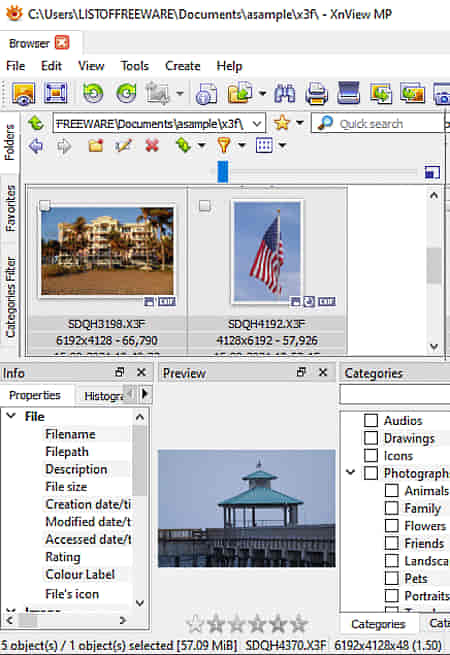The image size is (450, 655).
Task: Tick the Friends category checkbox
Action: (392, 543)
